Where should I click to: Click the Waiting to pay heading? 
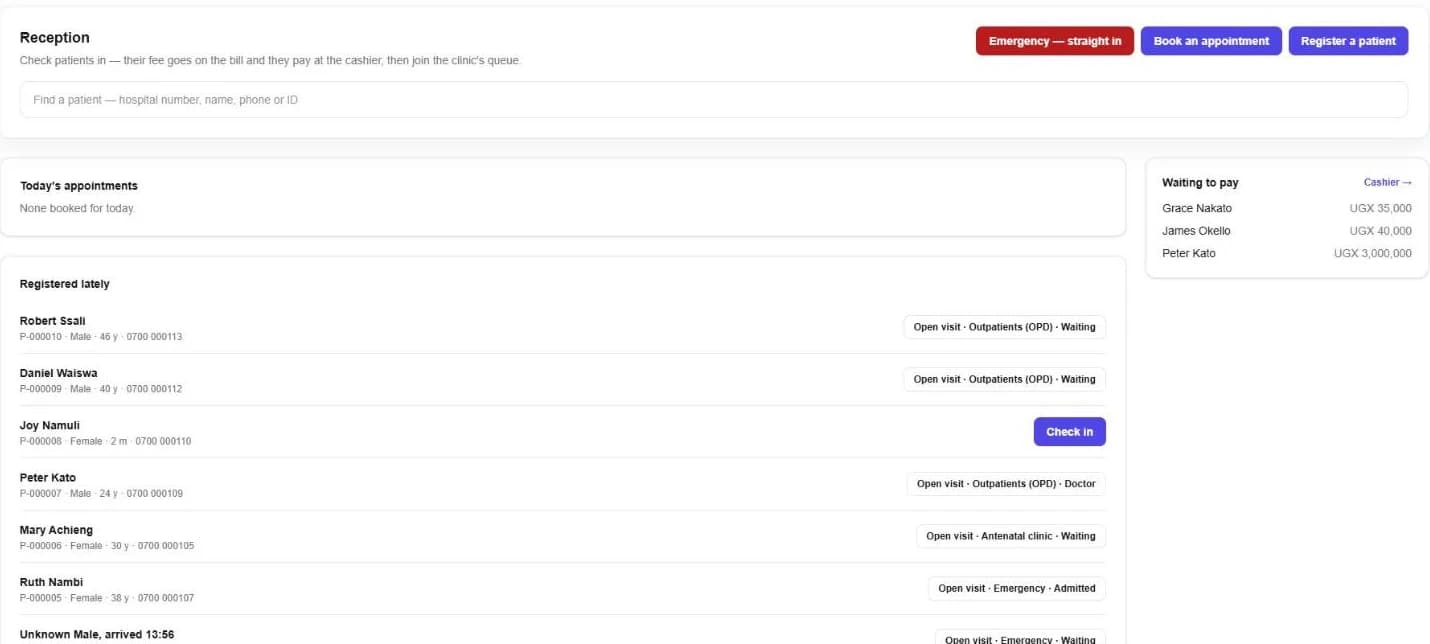coord(1200,183)
